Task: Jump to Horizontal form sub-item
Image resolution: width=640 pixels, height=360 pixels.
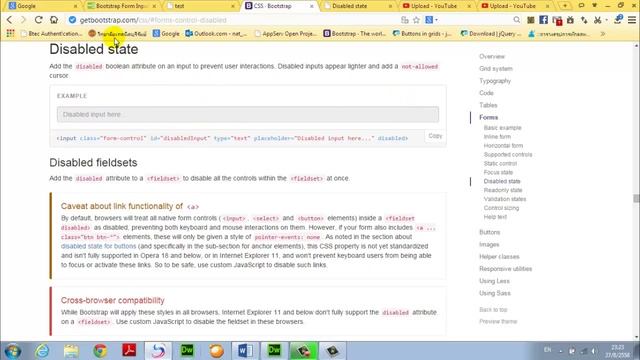Action: [x=503, y=146]
